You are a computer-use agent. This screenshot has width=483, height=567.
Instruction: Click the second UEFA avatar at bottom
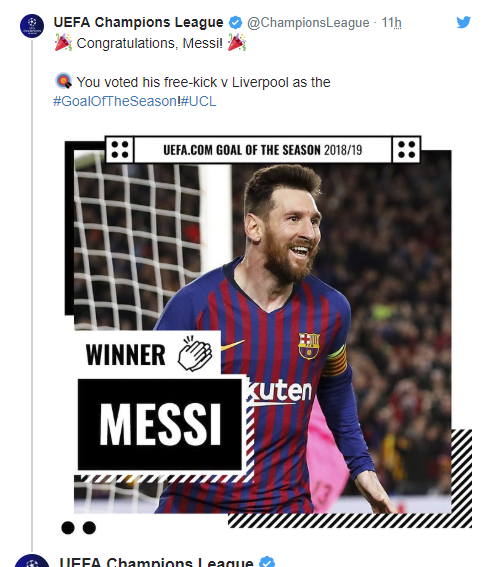click(x=32, y=560)
